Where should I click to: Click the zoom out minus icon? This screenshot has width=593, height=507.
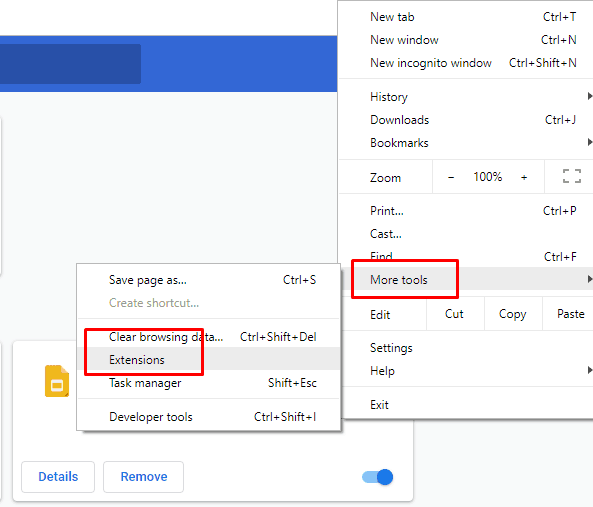click(x=451, y=177)
